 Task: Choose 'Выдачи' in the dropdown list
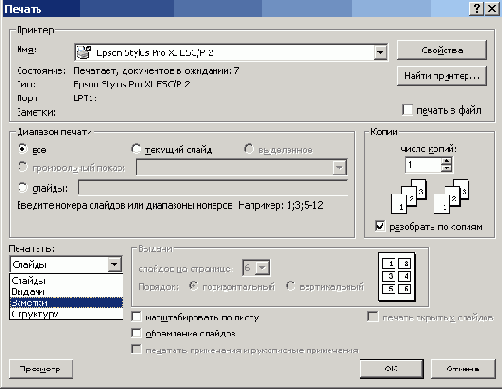point(66,292)
